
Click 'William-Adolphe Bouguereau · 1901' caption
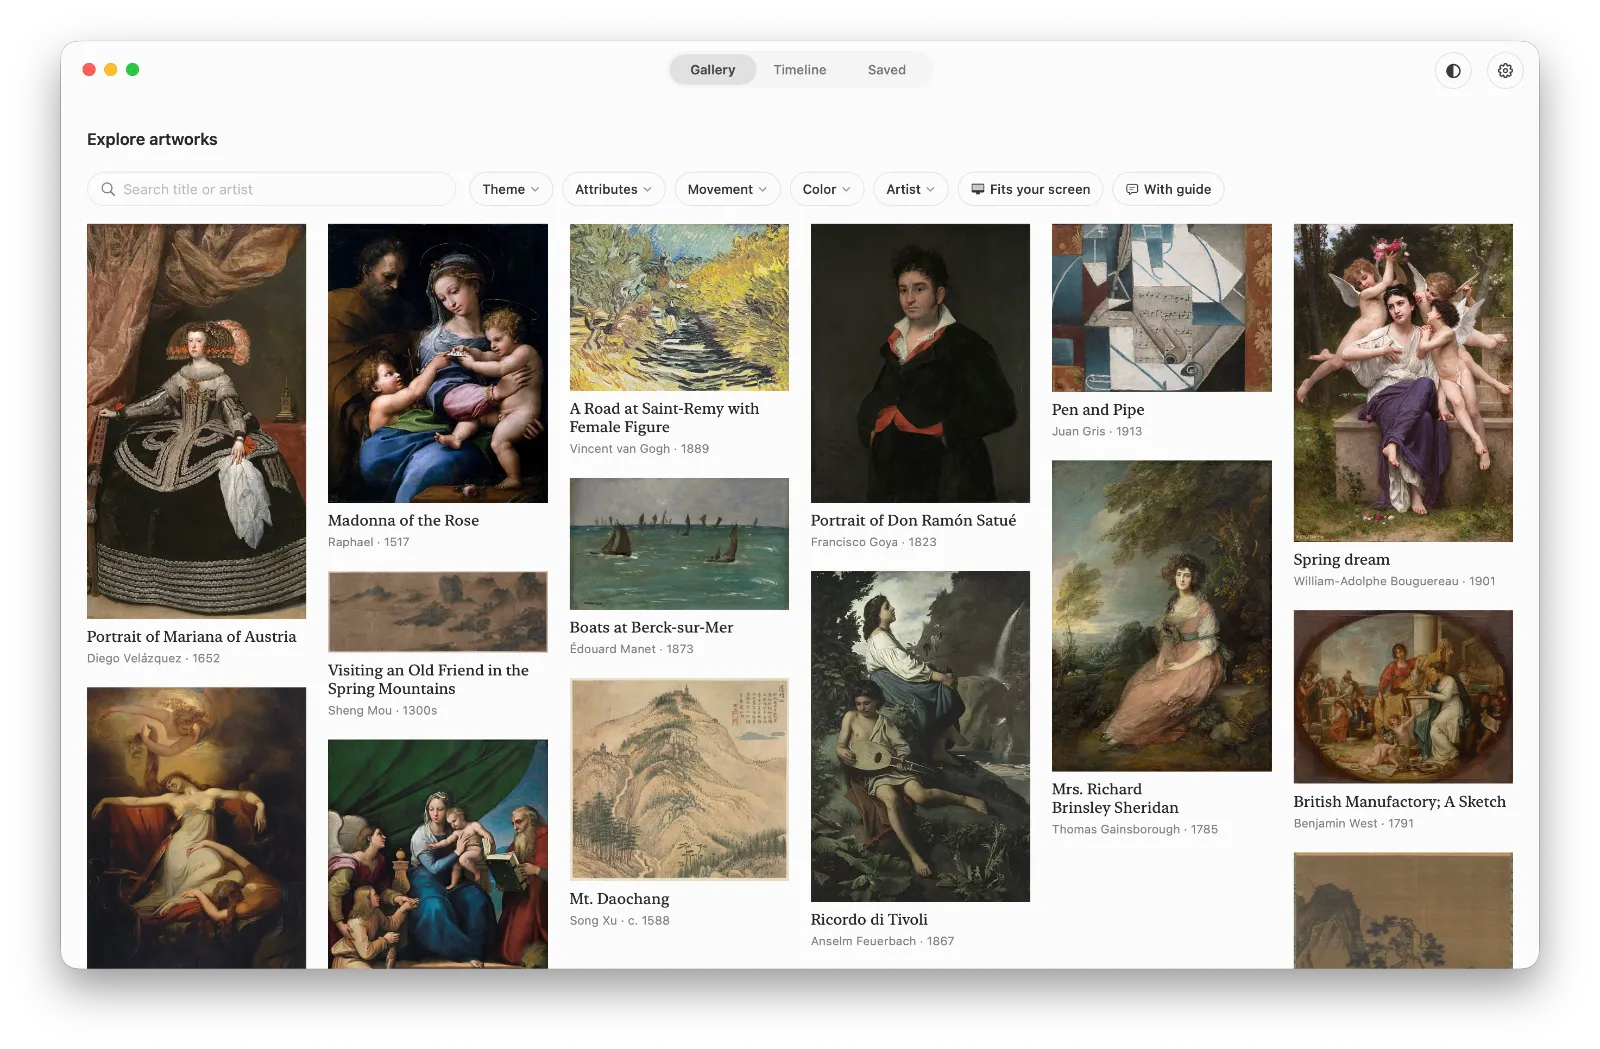(1394, 581)
